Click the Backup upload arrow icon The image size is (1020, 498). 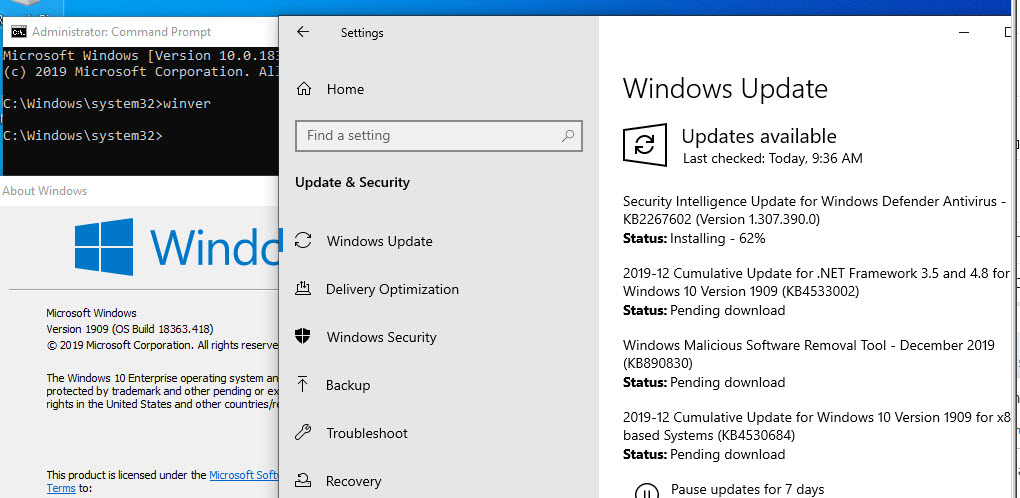pos(303,385)
